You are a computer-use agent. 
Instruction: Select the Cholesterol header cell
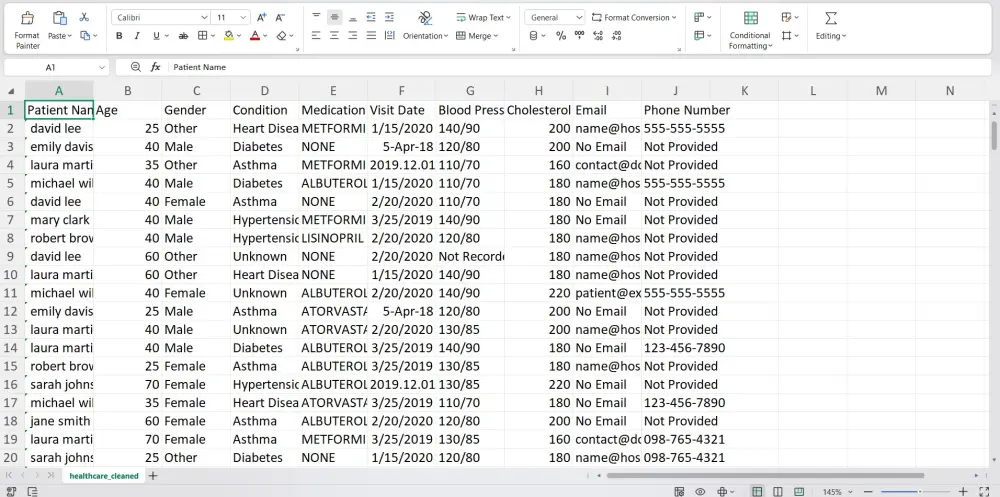point(538,110)
